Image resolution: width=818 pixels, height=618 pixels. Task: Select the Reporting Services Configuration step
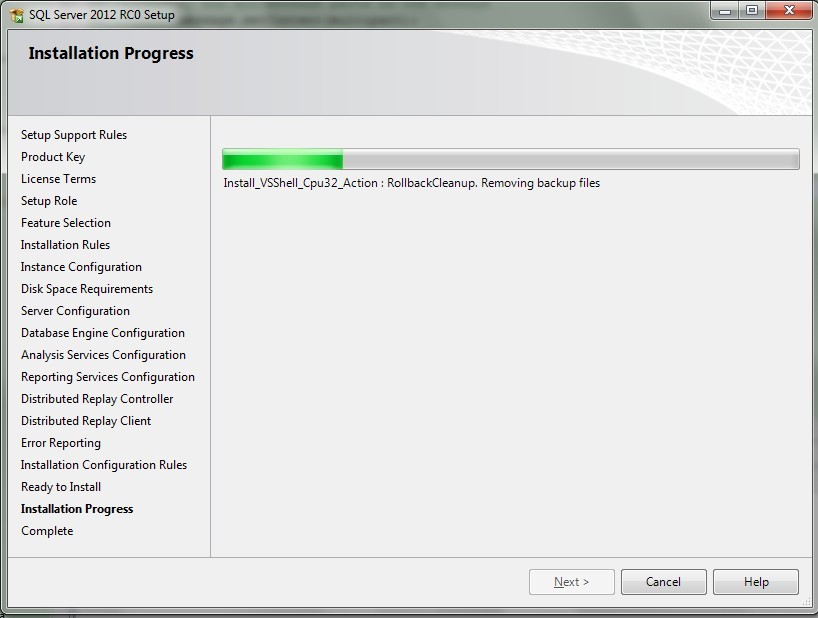[x=107, y=377]
